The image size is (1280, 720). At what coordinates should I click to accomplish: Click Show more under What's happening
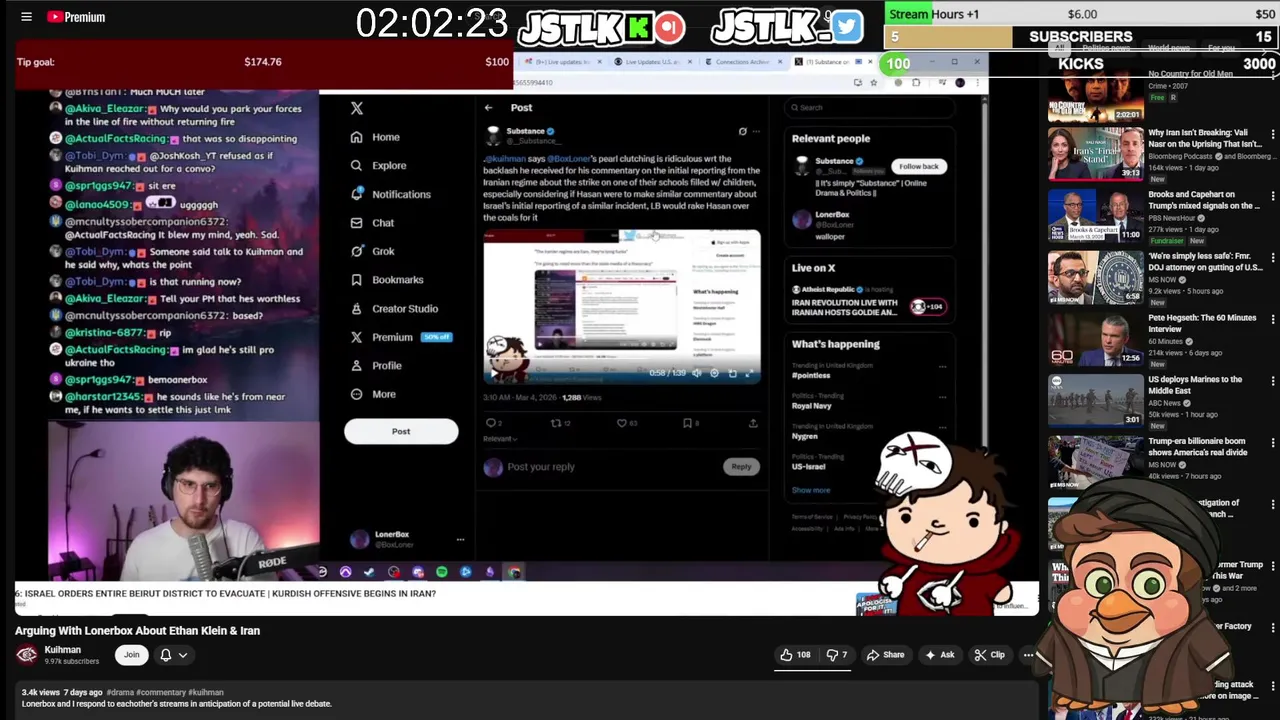pyautogui.click(x=811, y=490)
